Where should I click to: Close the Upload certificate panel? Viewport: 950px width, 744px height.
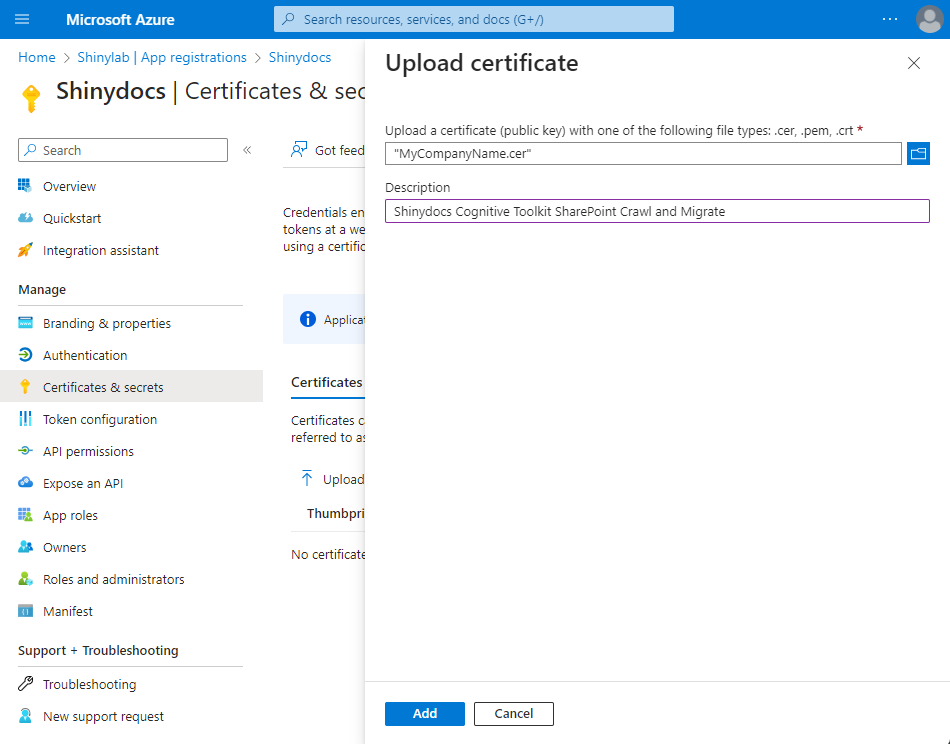click(913, 63)
